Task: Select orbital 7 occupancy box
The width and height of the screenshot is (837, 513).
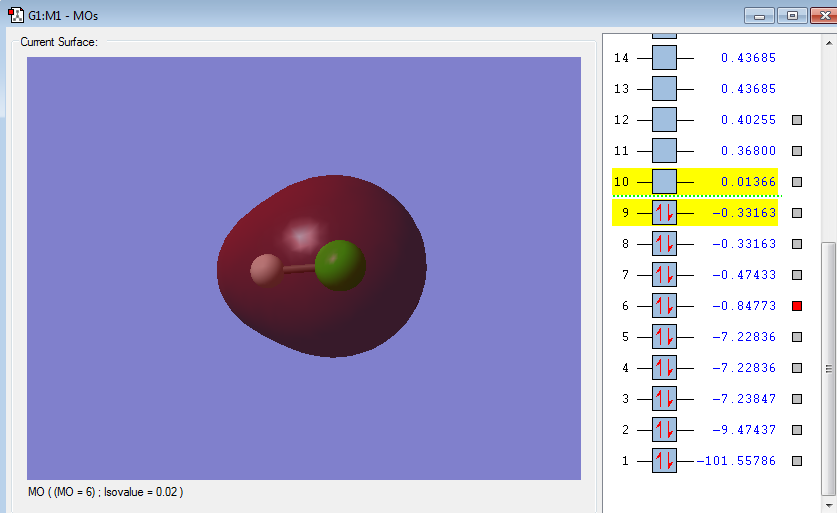Action: point(664,275)
